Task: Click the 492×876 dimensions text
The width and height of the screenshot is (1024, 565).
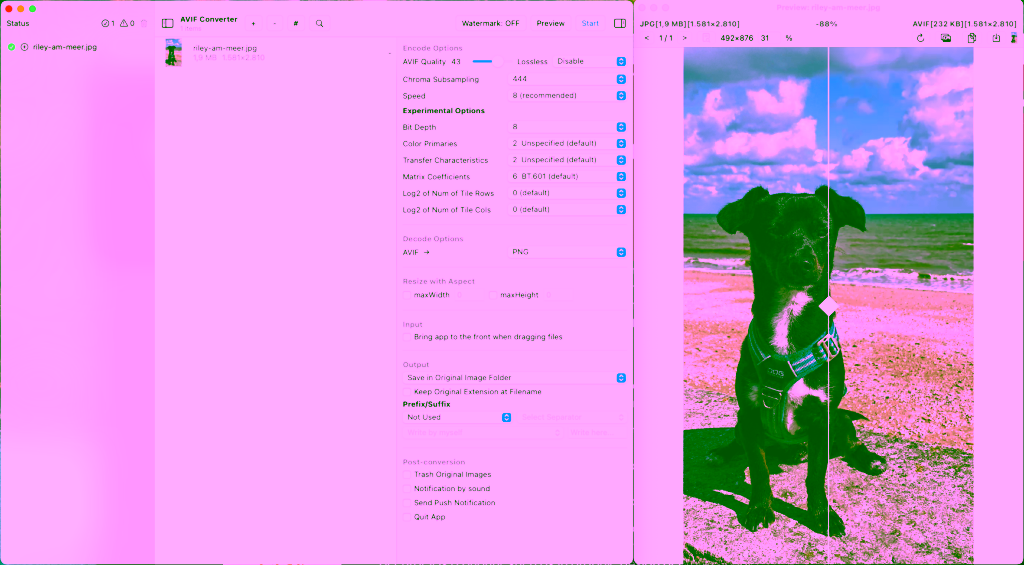Action: pos(737,38)
